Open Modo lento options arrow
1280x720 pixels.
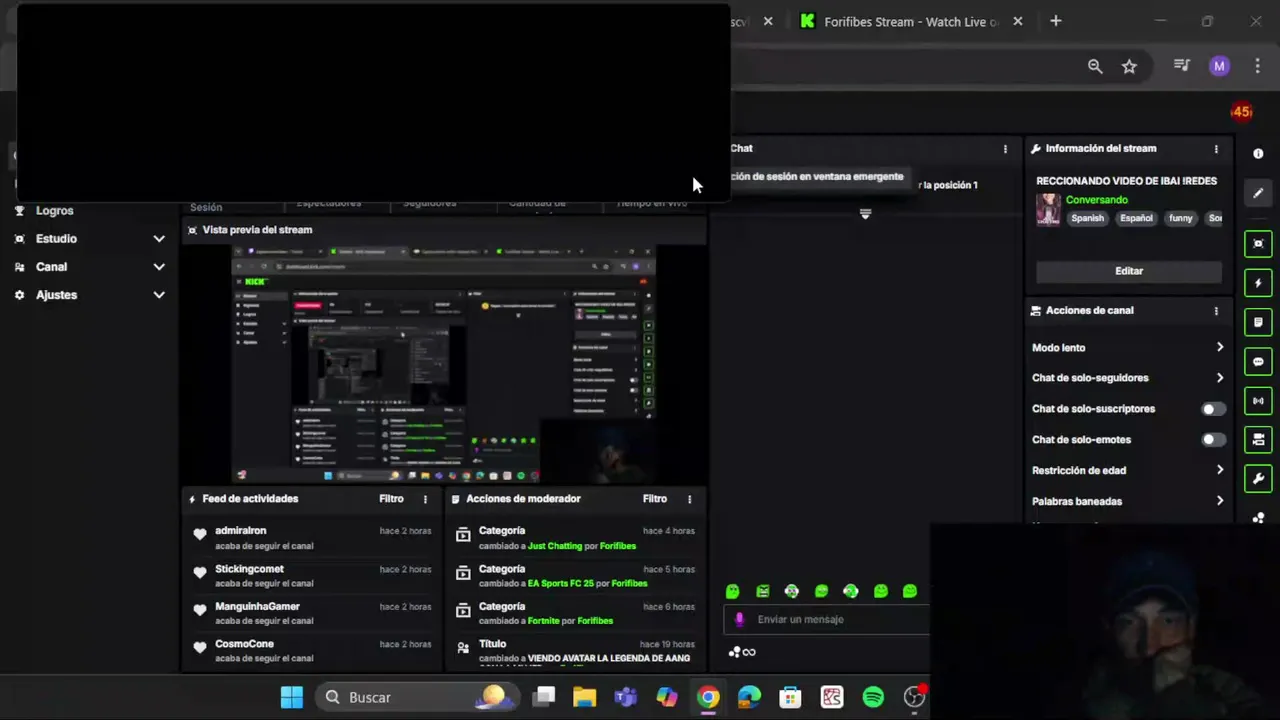(1219, 347)
